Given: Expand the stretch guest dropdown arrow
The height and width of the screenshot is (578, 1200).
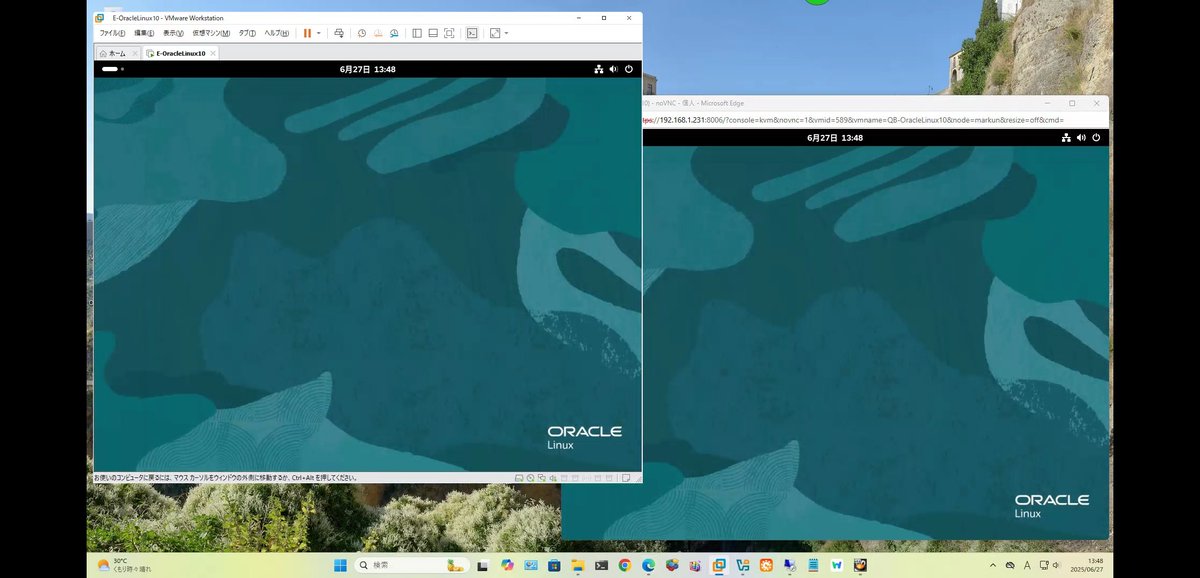Looking at the screenshot, I should click(506, 33).
